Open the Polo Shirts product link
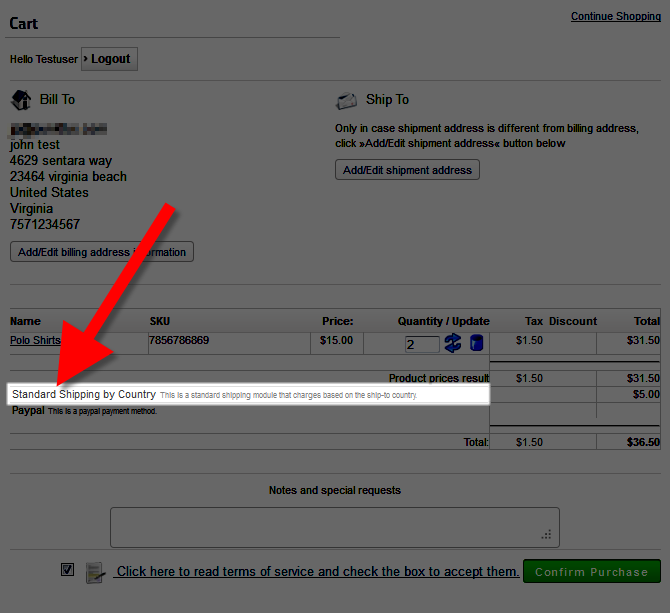Screen dimensions: 670x613 35,340
